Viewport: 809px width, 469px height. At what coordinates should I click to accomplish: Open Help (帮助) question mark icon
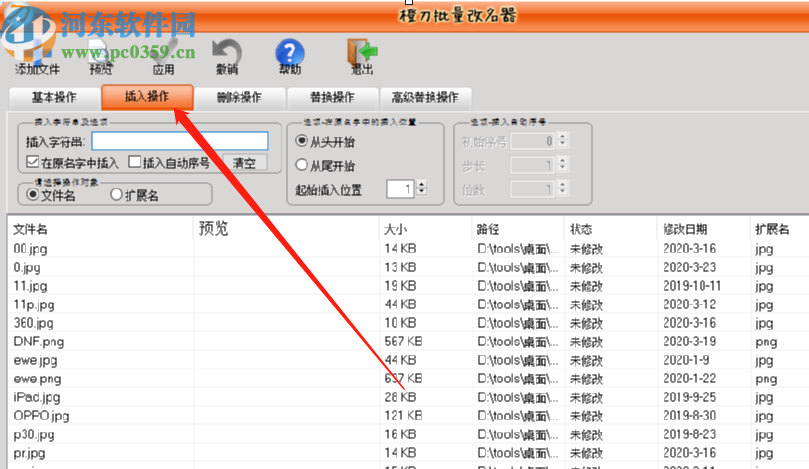(289, 56)
